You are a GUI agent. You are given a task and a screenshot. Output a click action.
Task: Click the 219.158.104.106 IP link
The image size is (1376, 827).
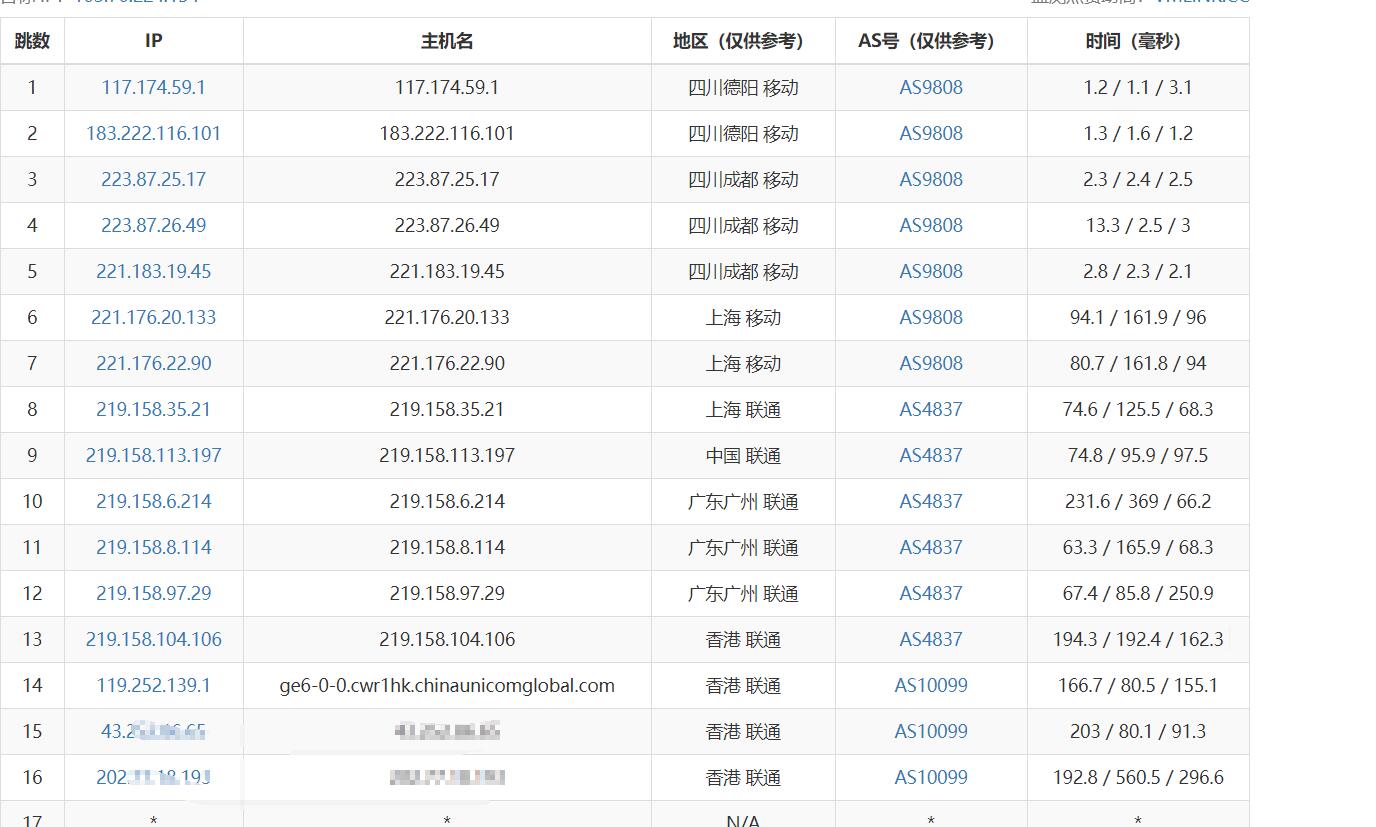(153, 639)
